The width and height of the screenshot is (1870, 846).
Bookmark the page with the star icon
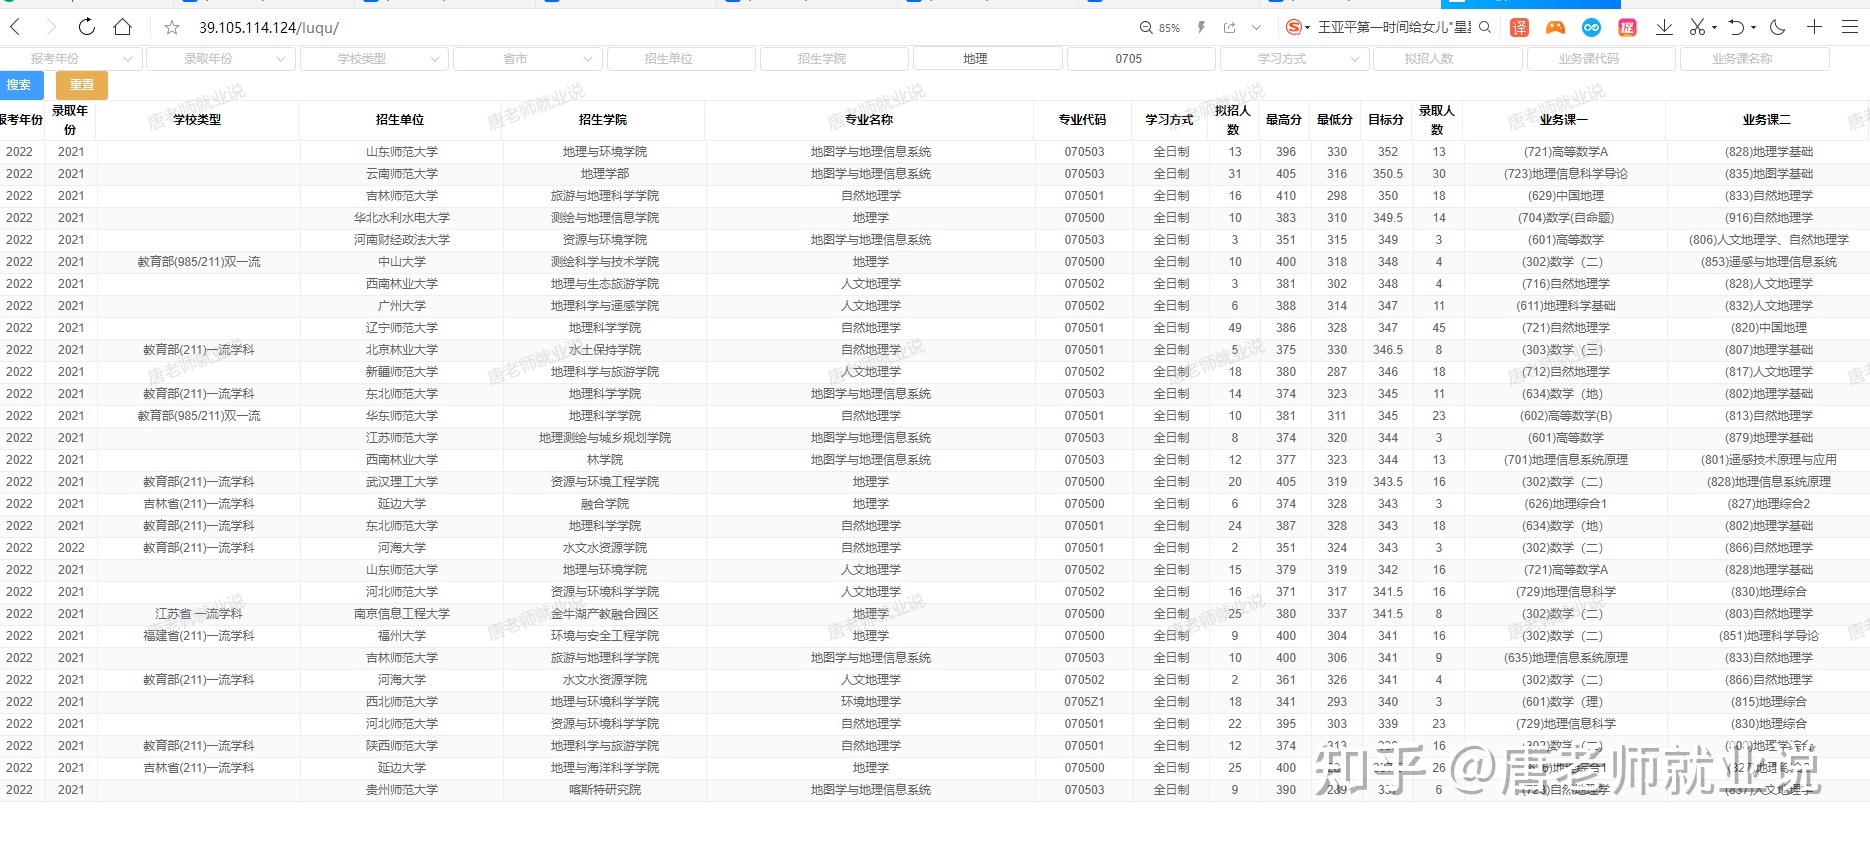coord(172,28)
